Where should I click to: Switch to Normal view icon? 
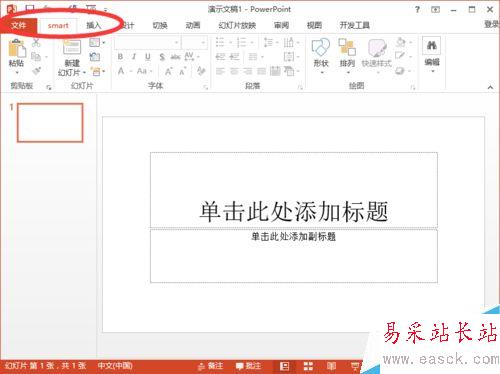(x=284, y=366)
